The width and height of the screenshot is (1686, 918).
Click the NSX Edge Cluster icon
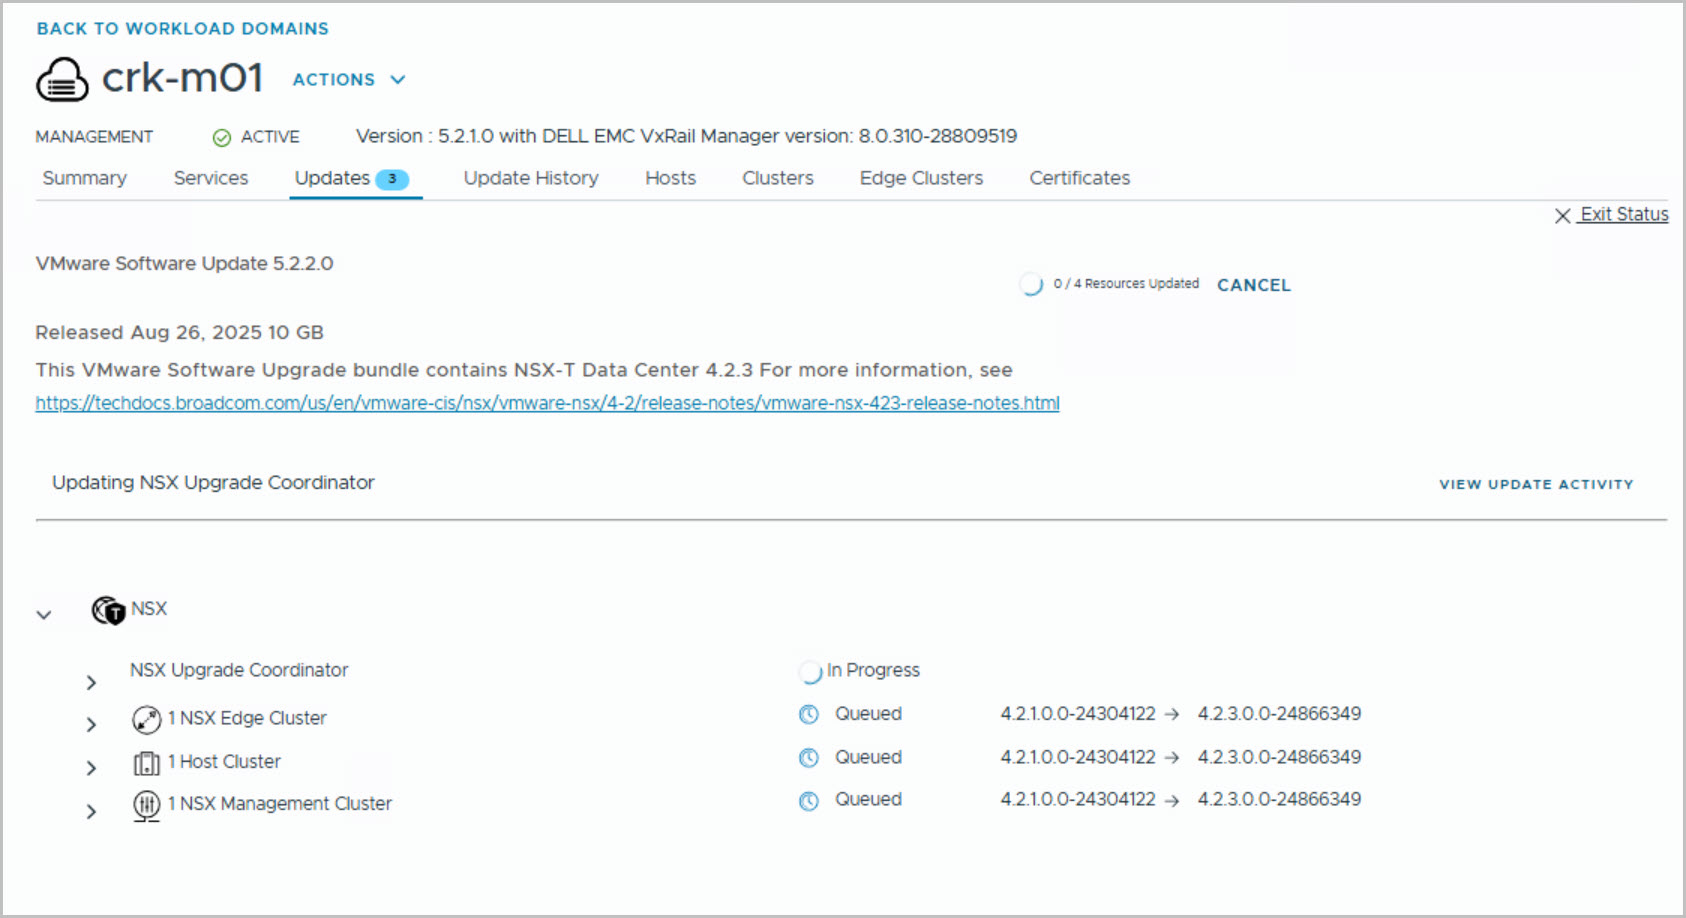point(146,719)
